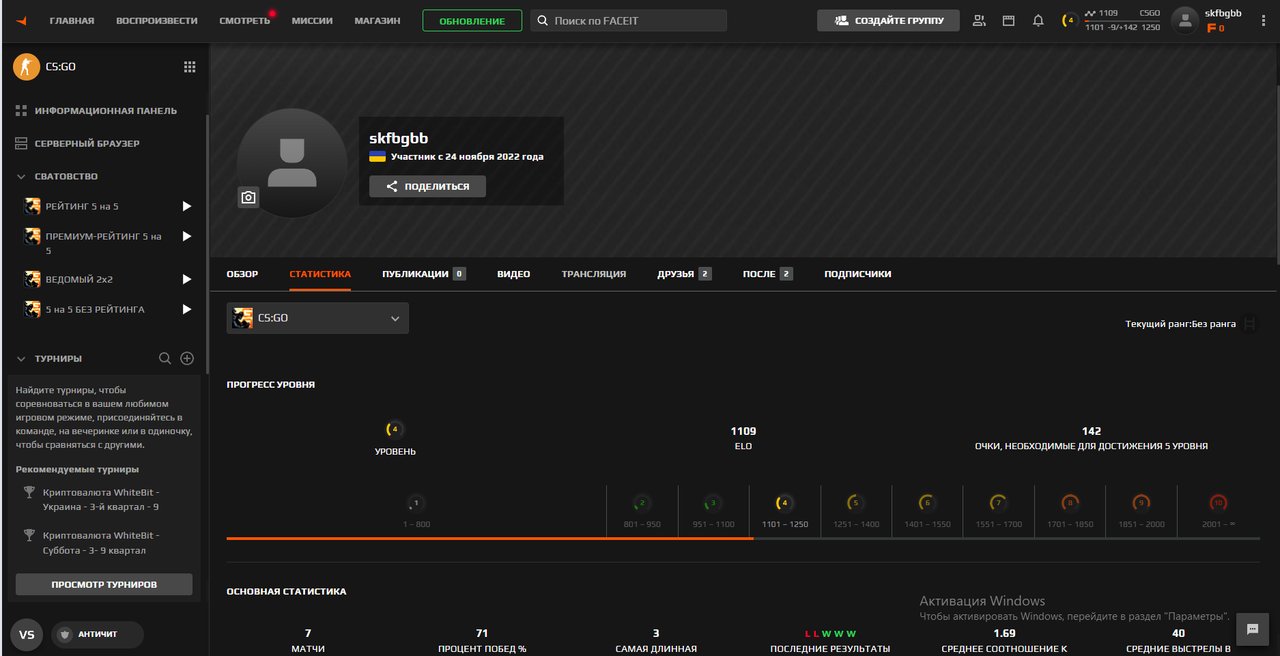Switch to ПОСЛЕ tab

tap(768, 274)
